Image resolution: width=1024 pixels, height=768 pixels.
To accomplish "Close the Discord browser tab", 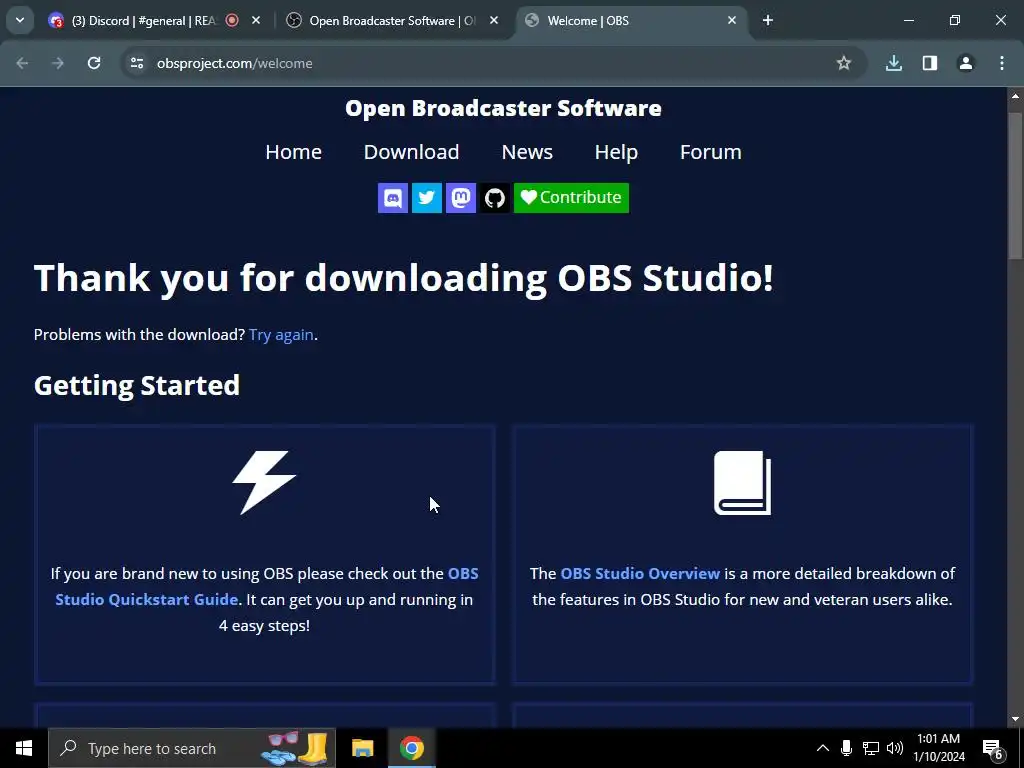I will click(x=256, y=21).
